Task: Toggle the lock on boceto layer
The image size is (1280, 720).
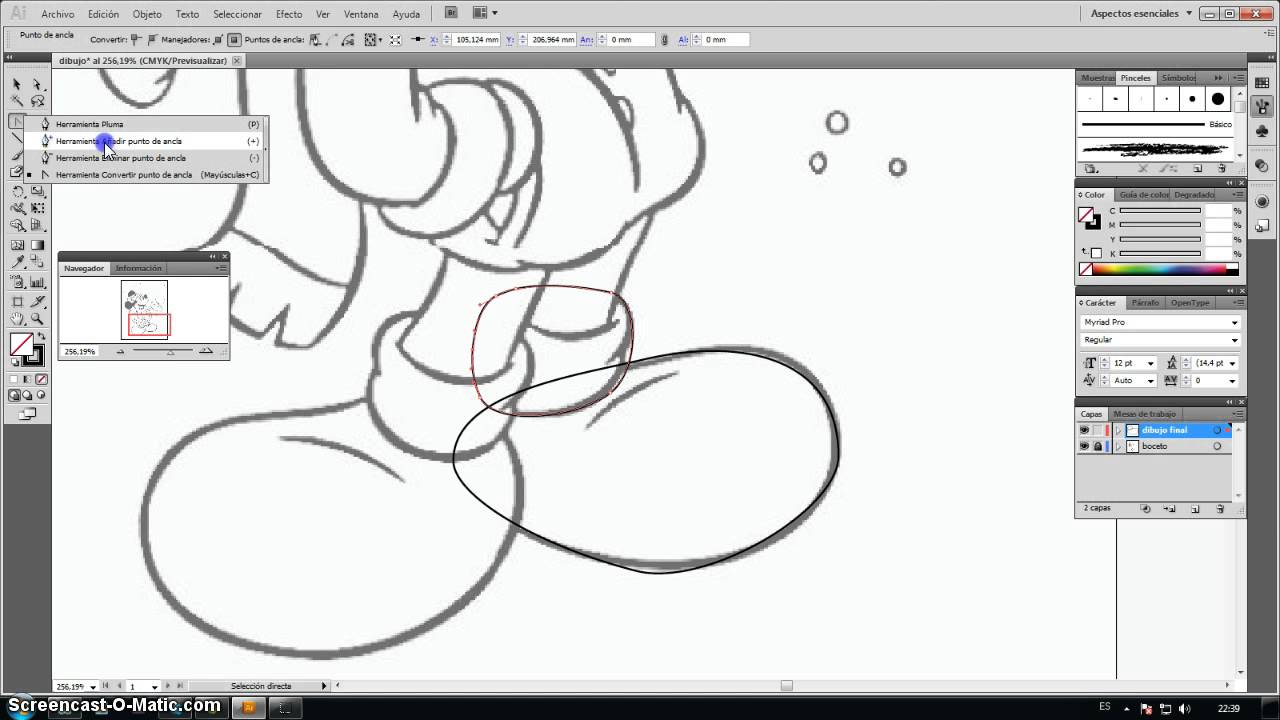Action: point(1097,446)
